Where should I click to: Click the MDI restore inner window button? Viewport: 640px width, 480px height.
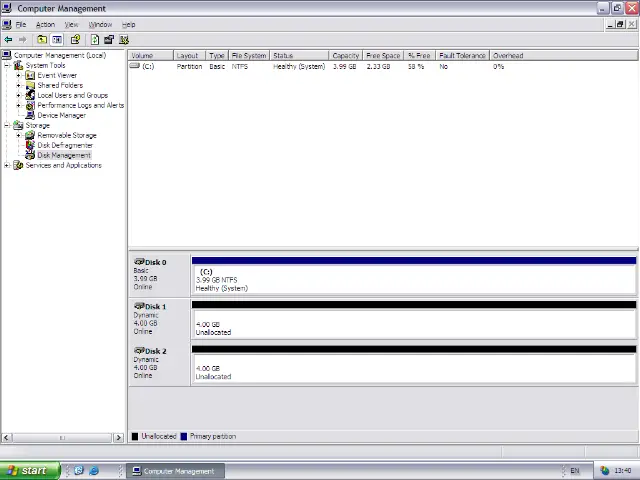620,24
